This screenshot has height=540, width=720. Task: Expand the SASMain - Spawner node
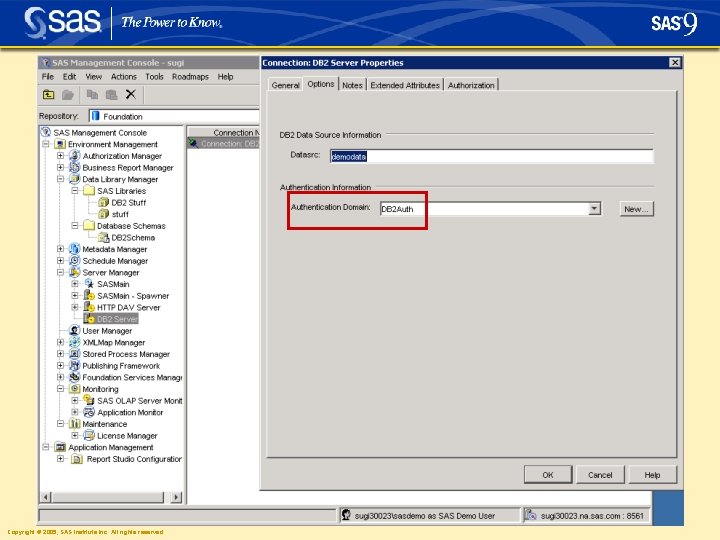click(75, 296)
